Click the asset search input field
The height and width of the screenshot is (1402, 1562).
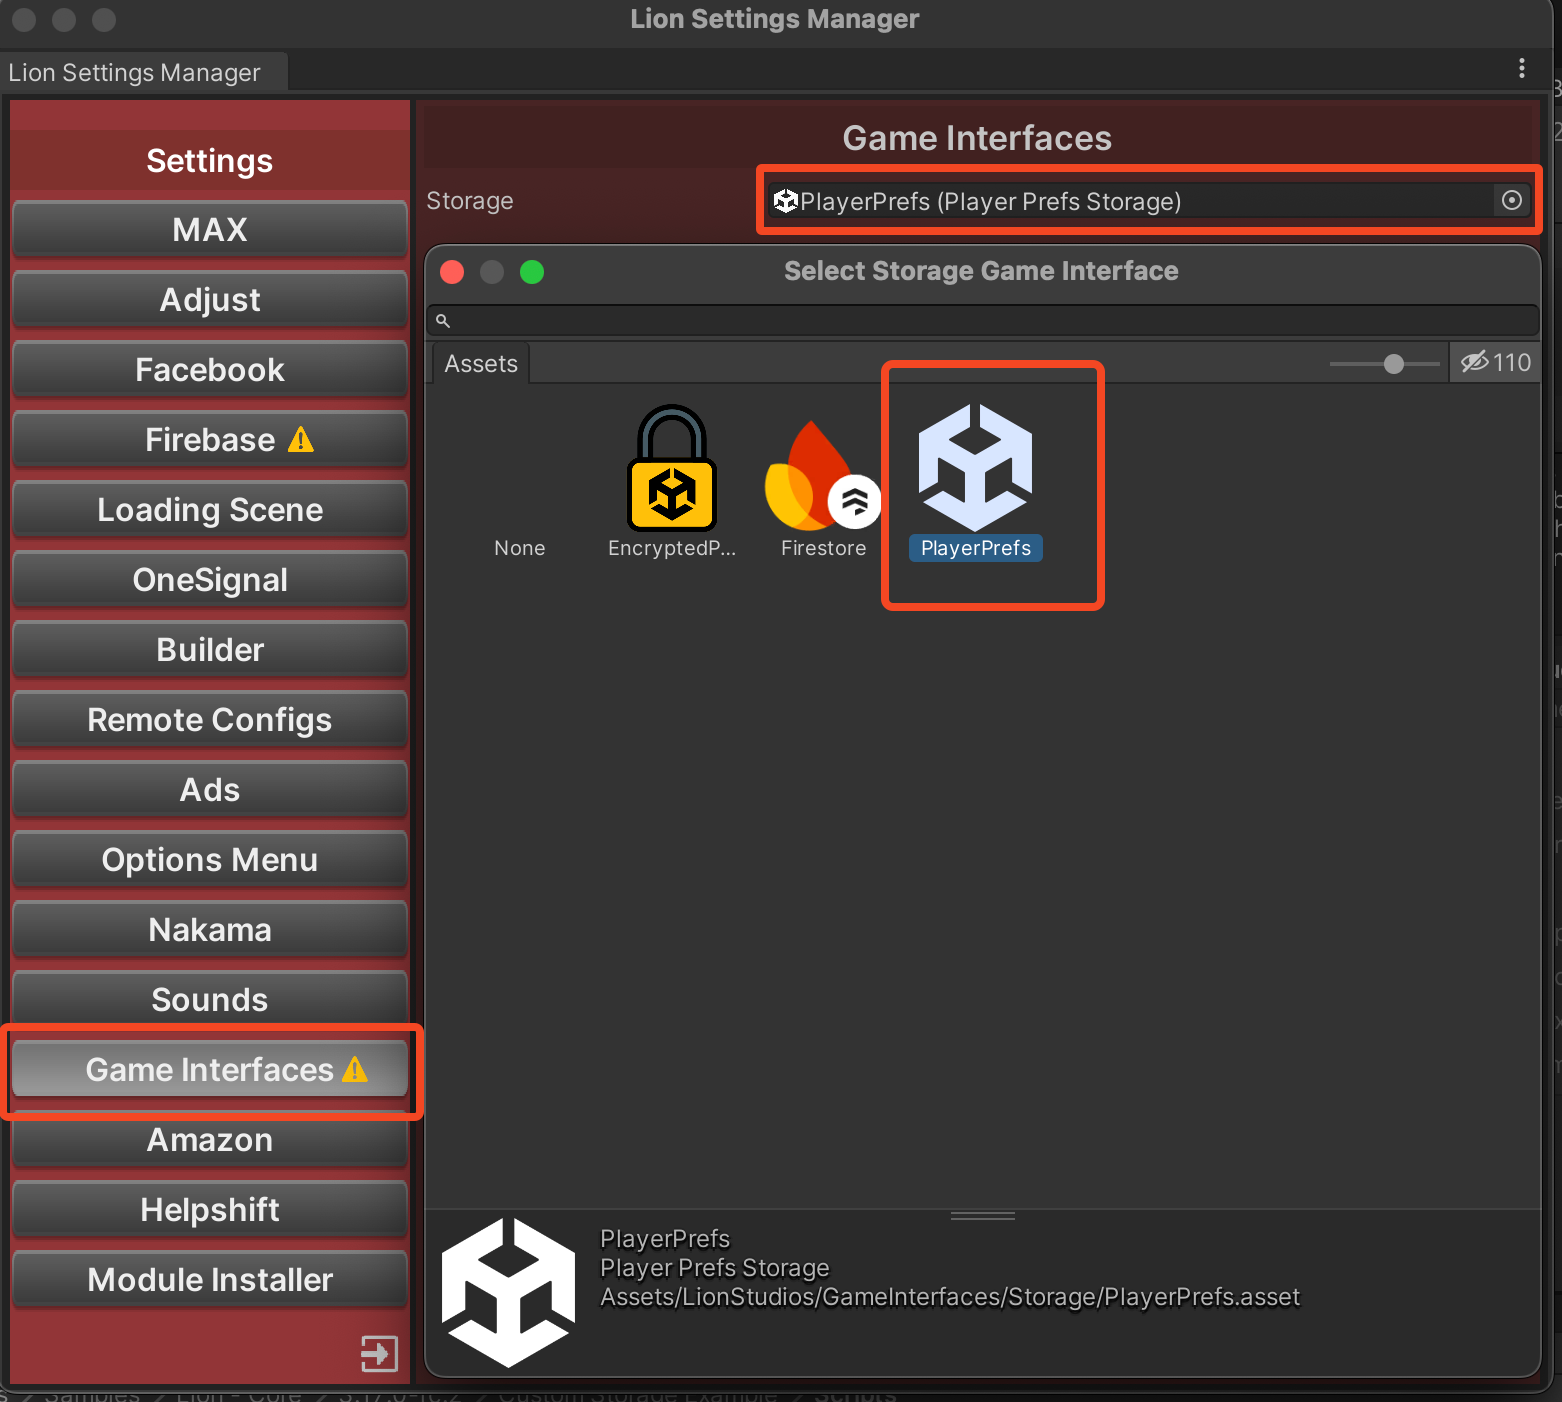[990, 321]
